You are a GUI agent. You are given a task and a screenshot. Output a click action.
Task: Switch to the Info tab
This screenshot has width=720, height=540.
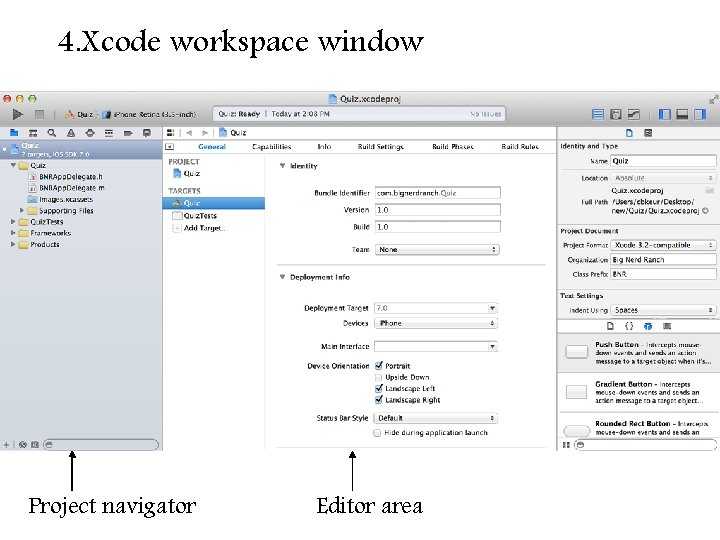tap(324, 146)
